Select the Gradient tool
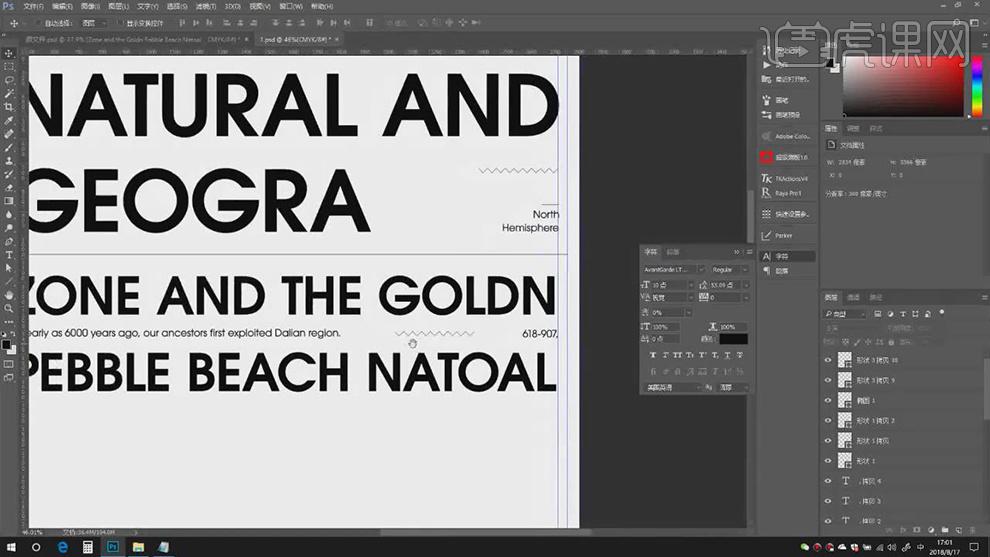The width and height of the screenshot is (990, 557). pyautogui.click(x=9, y=201)
